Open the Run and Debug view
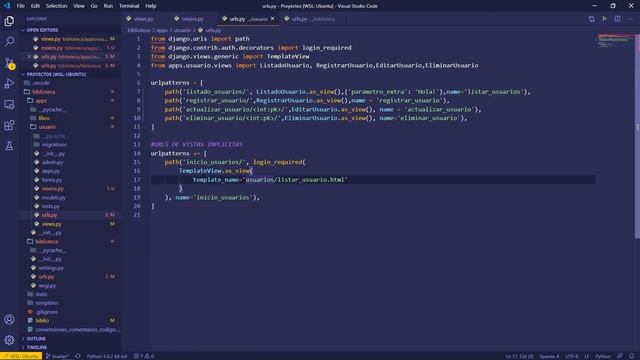The image size is (640, 360). [9, 83]
